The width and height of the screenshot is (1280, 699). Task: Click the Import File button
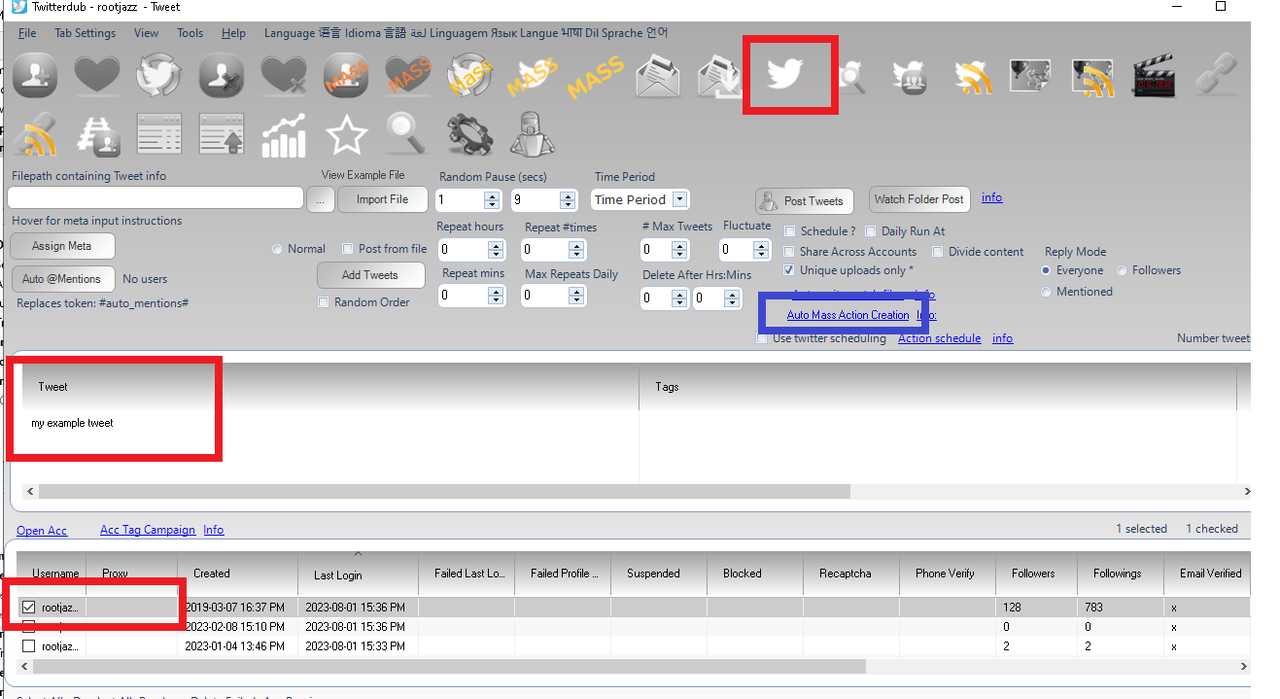(382, 199)
